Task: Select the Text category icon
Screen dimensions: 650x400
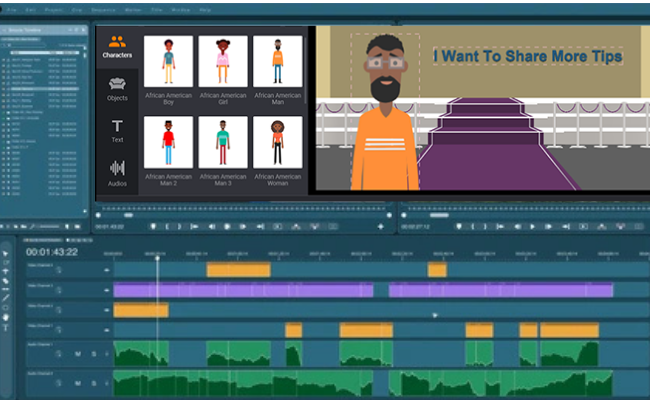Action: pos(117,132)
